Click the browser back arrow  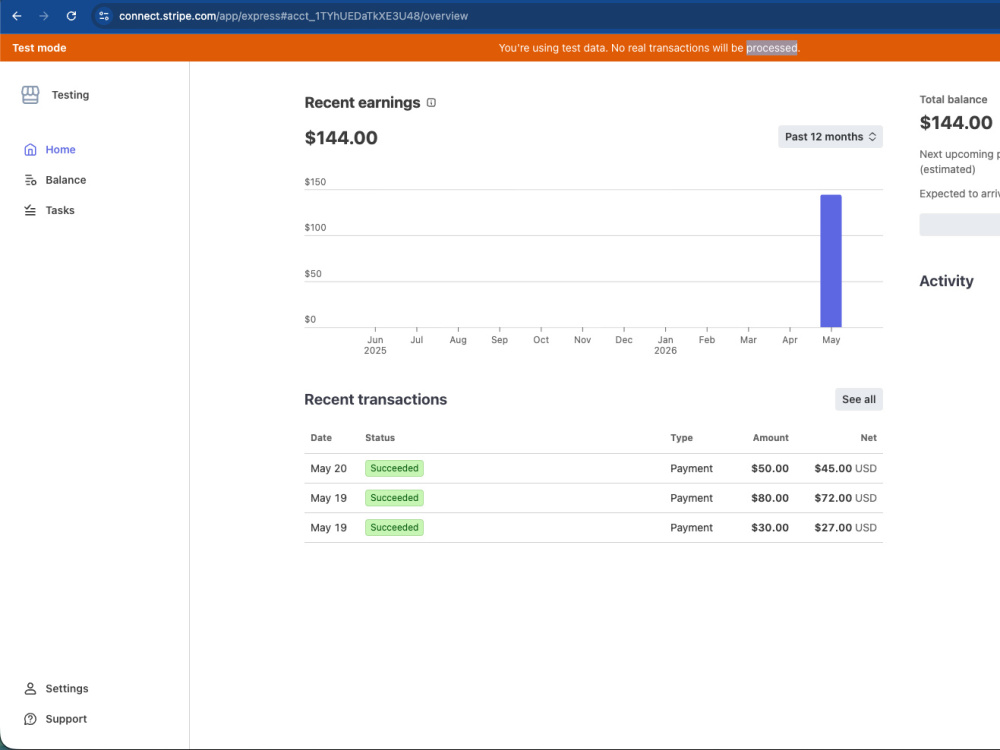click(17, 16)
